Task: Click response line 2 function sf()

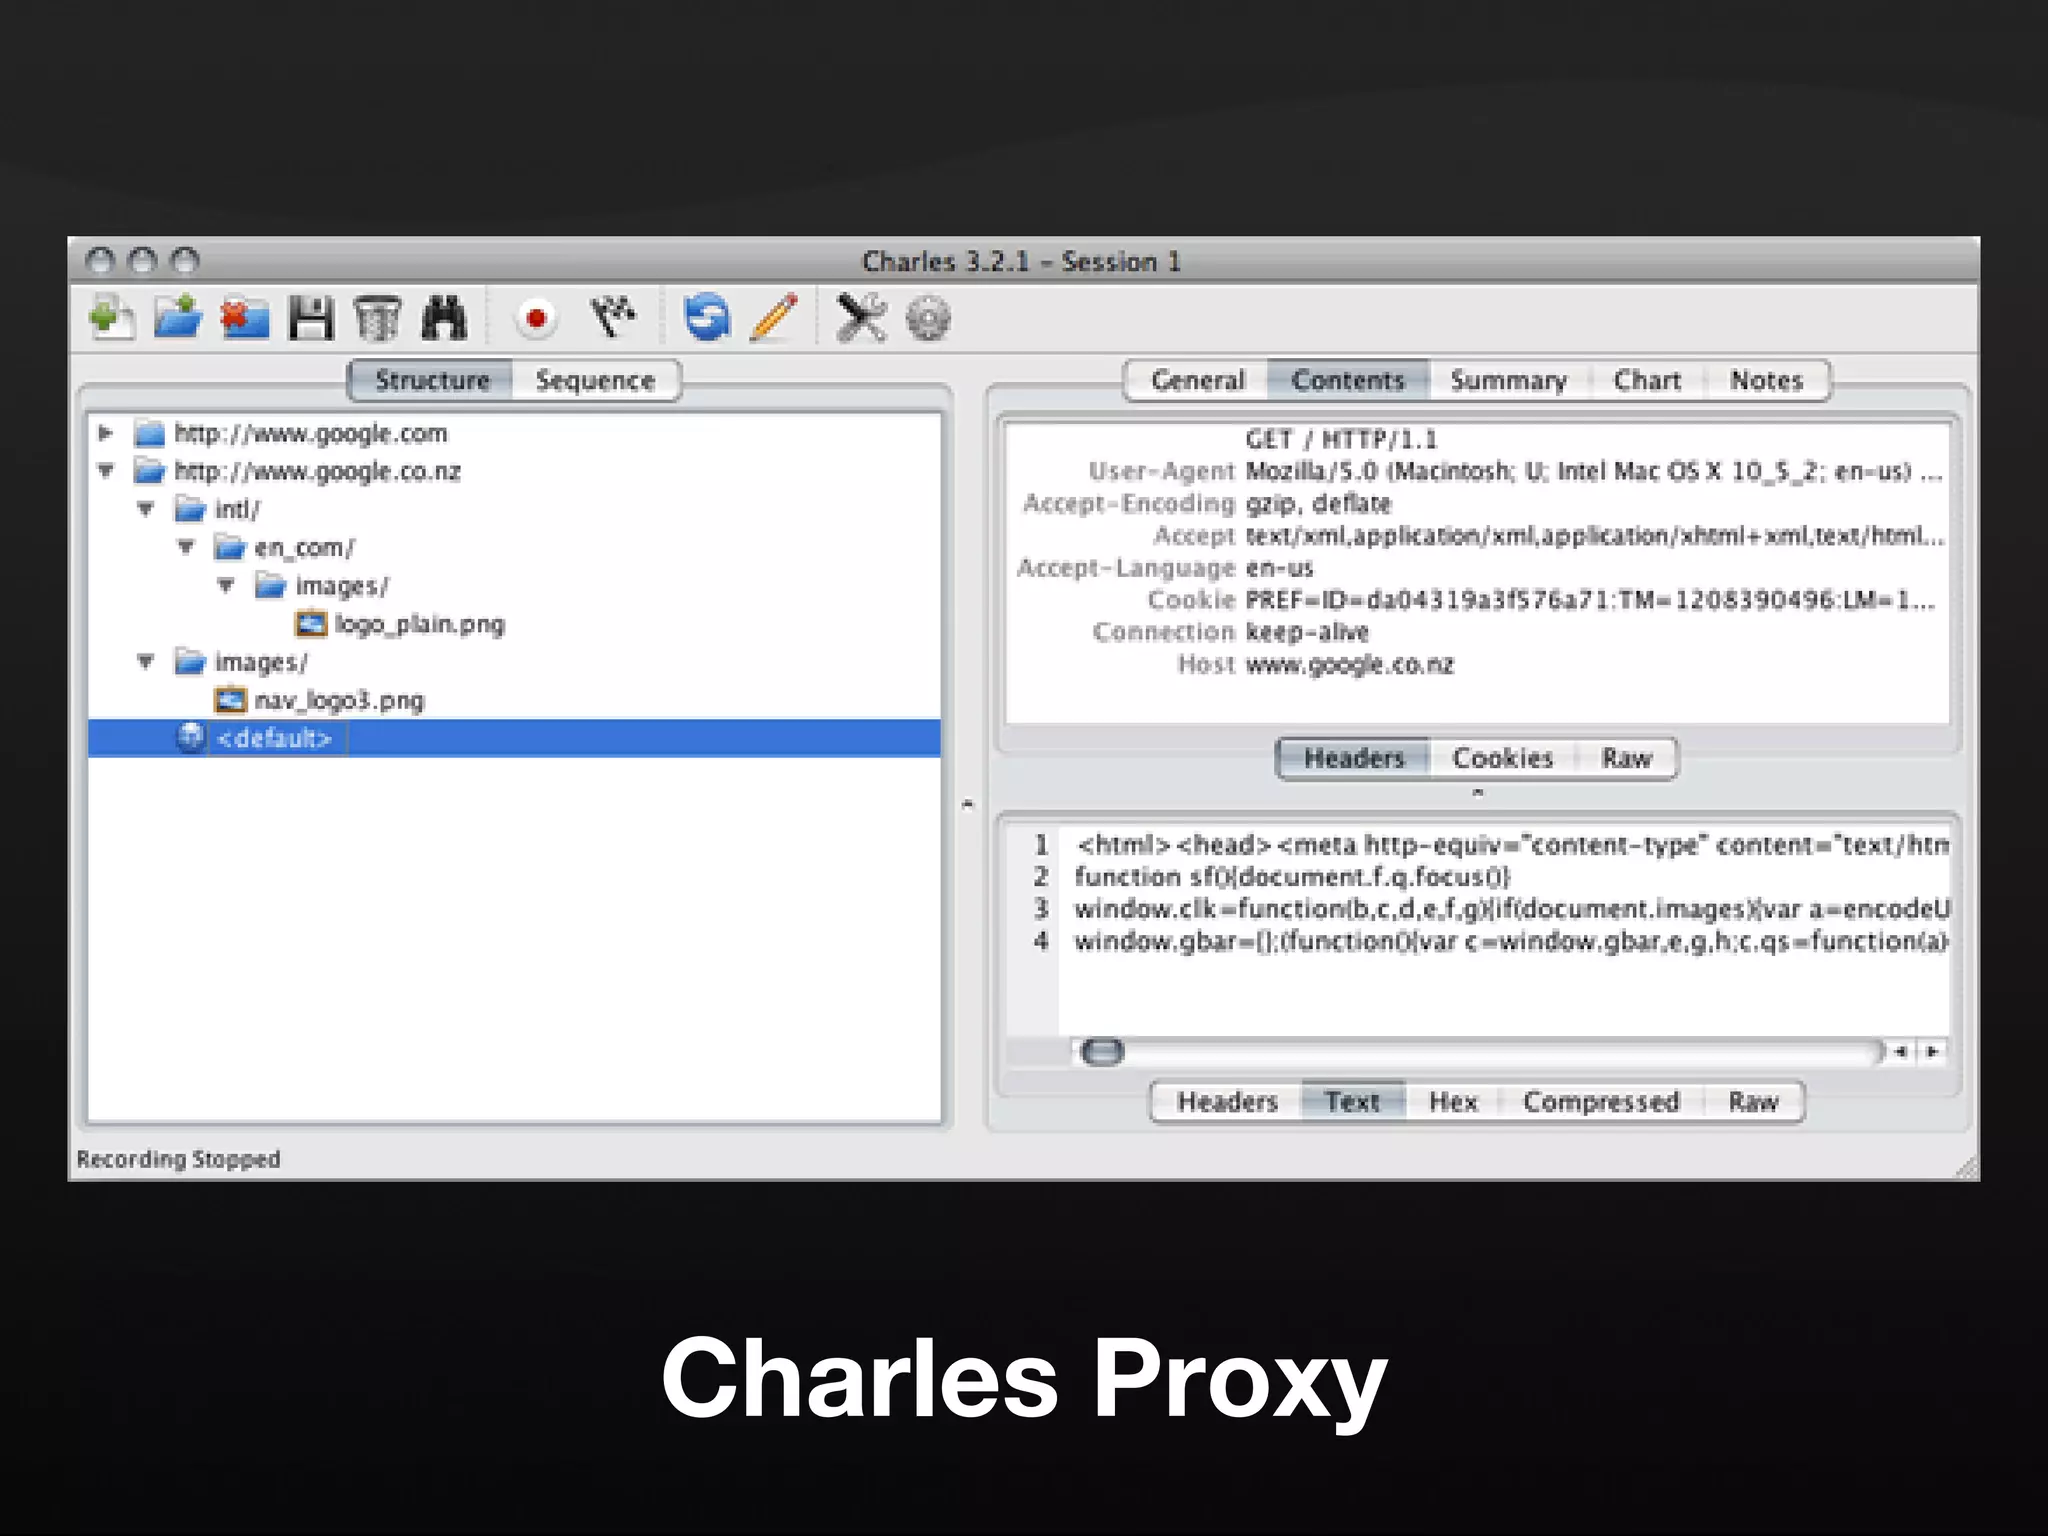Action: point(1292,877)
